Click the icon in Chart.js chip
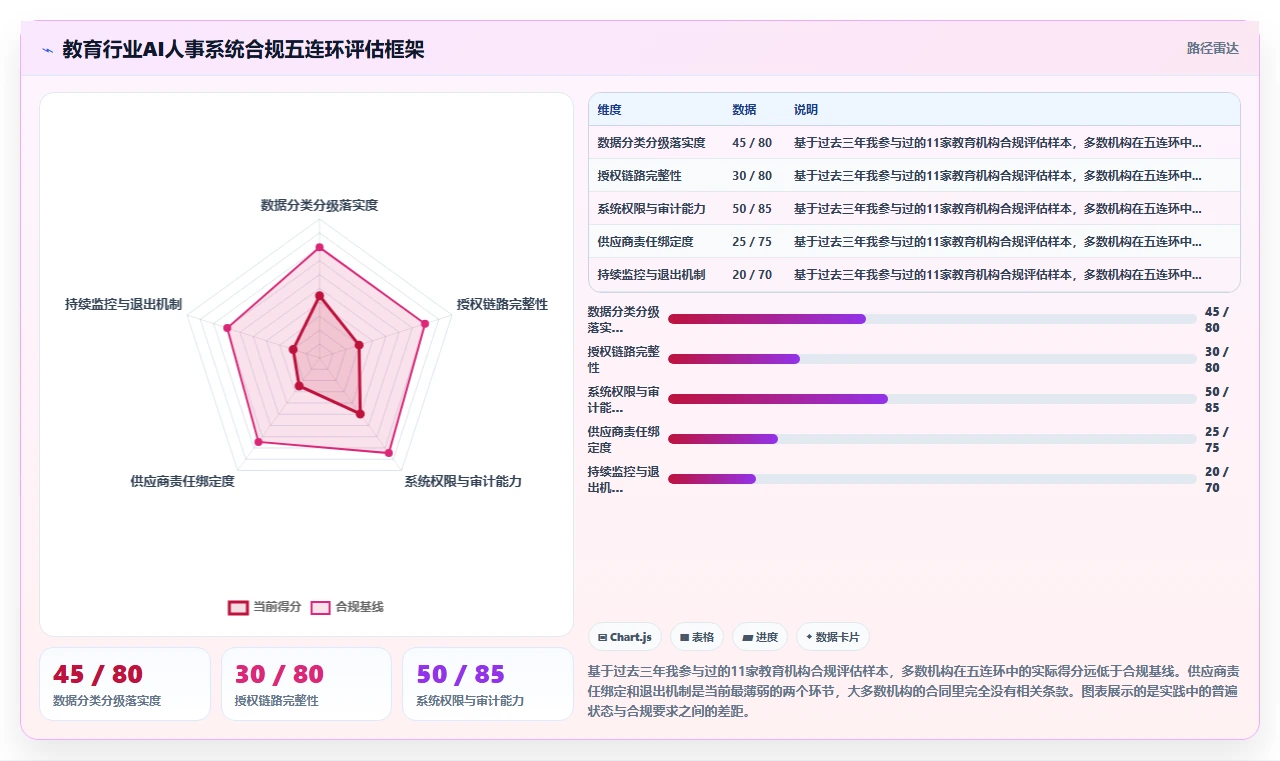1280x761 pixels. [x=602, y=637]
